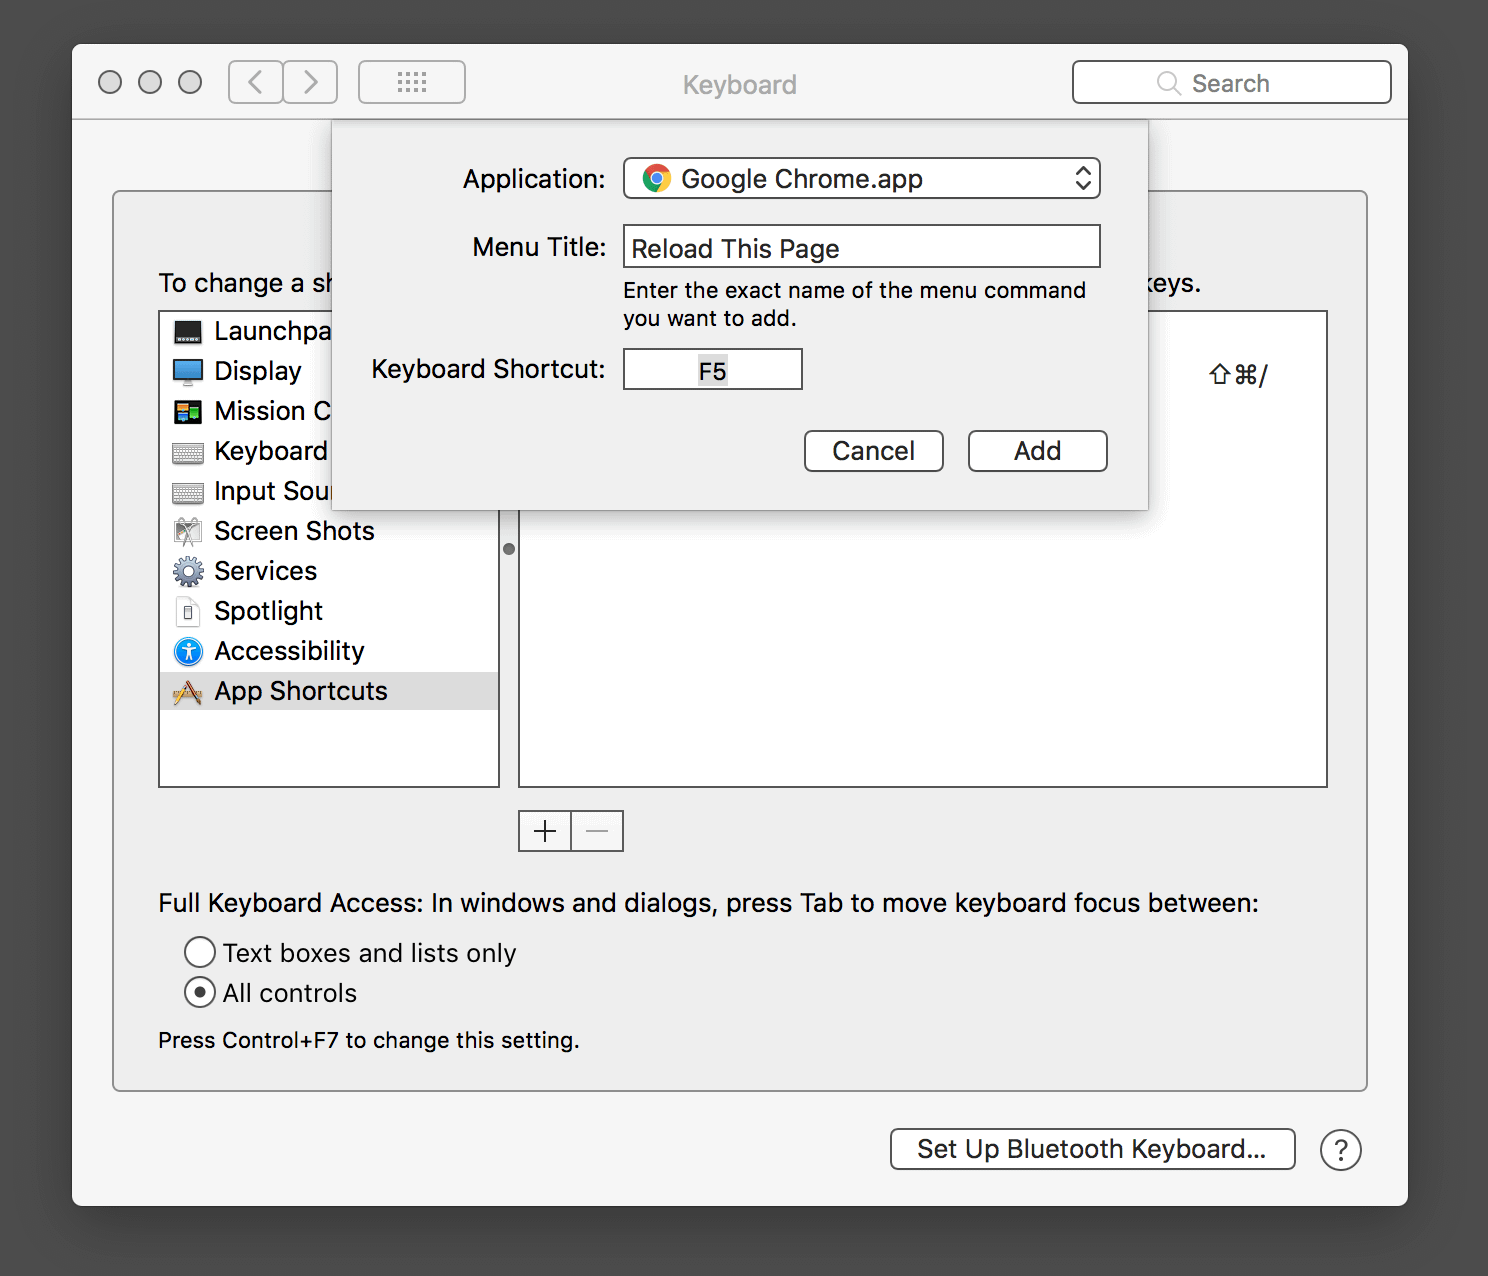Open help with question mark button
Viewport: 1488px width, 1276px height.
coord(1340,1150)
